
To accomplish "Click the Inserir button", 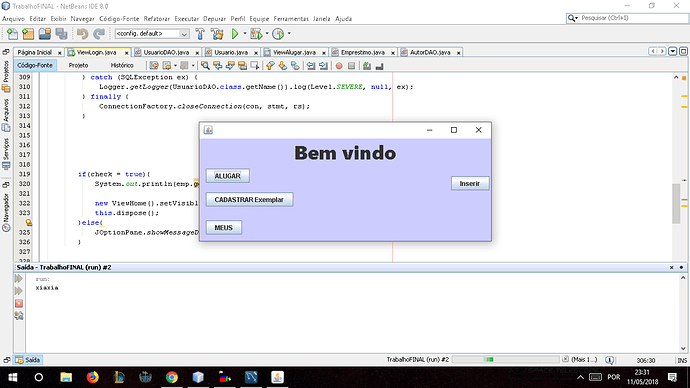I will [470, 183].
